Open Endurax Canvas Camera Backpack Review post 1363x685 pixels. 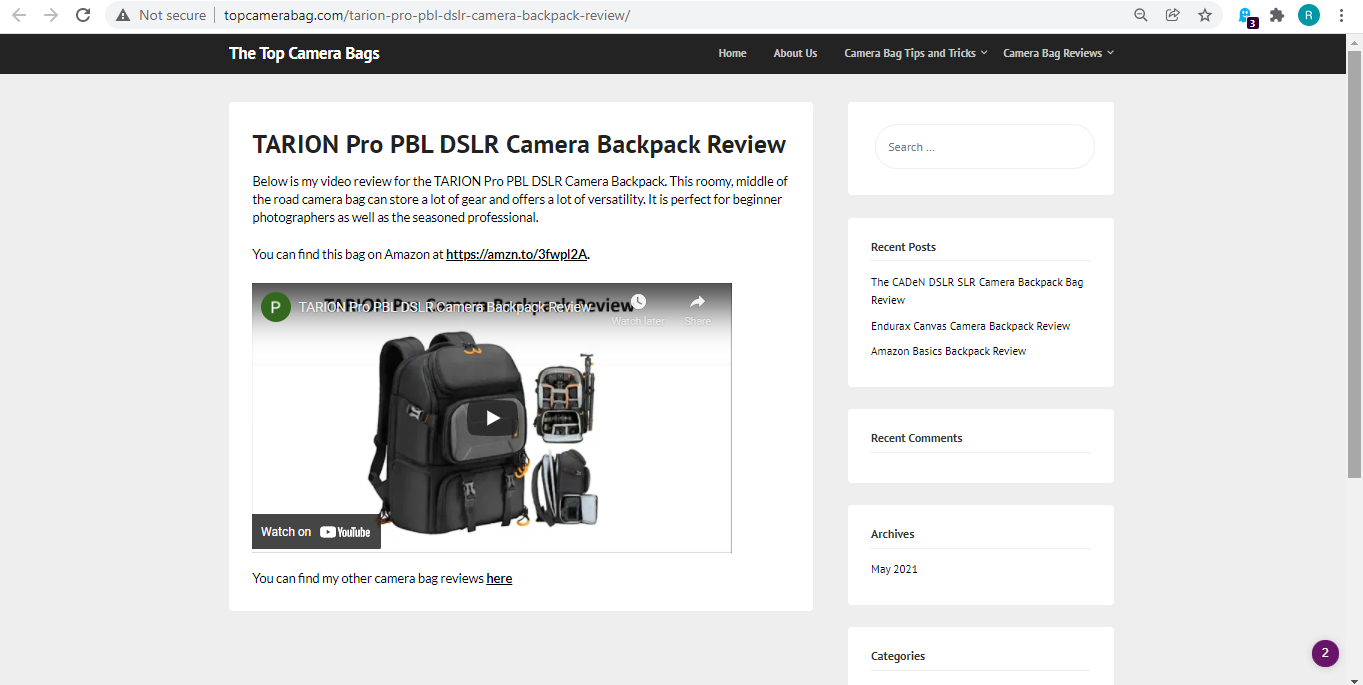click(970, 326)
